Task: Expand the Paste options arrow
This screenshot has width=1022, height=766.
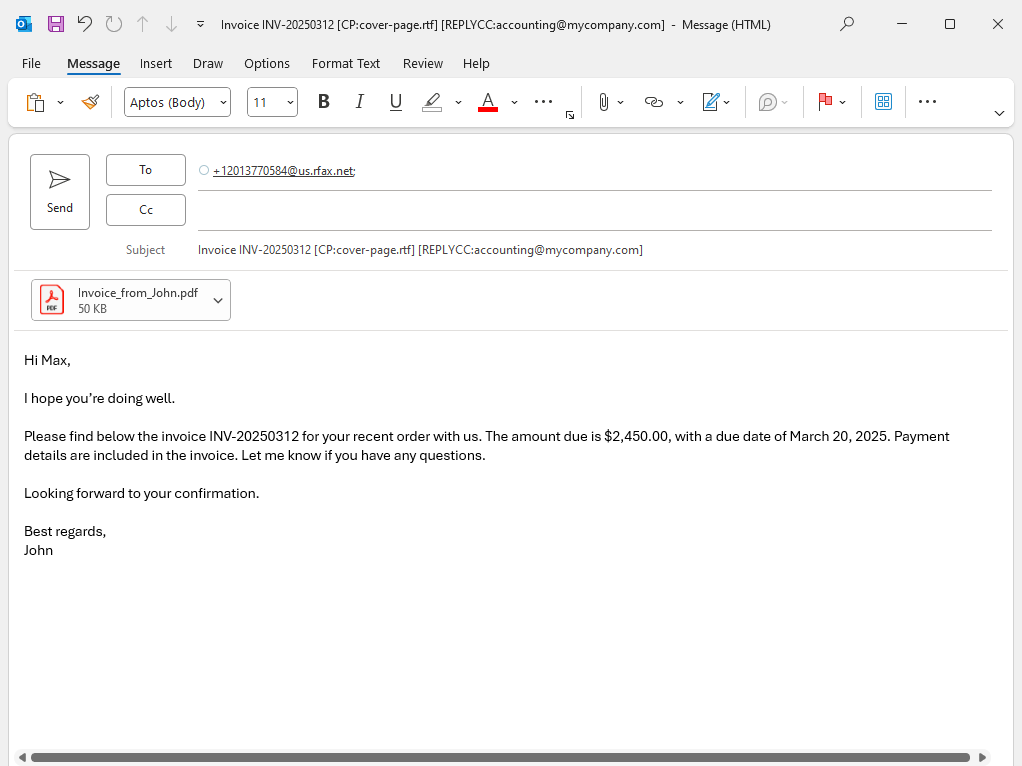Action: (61, 102)
